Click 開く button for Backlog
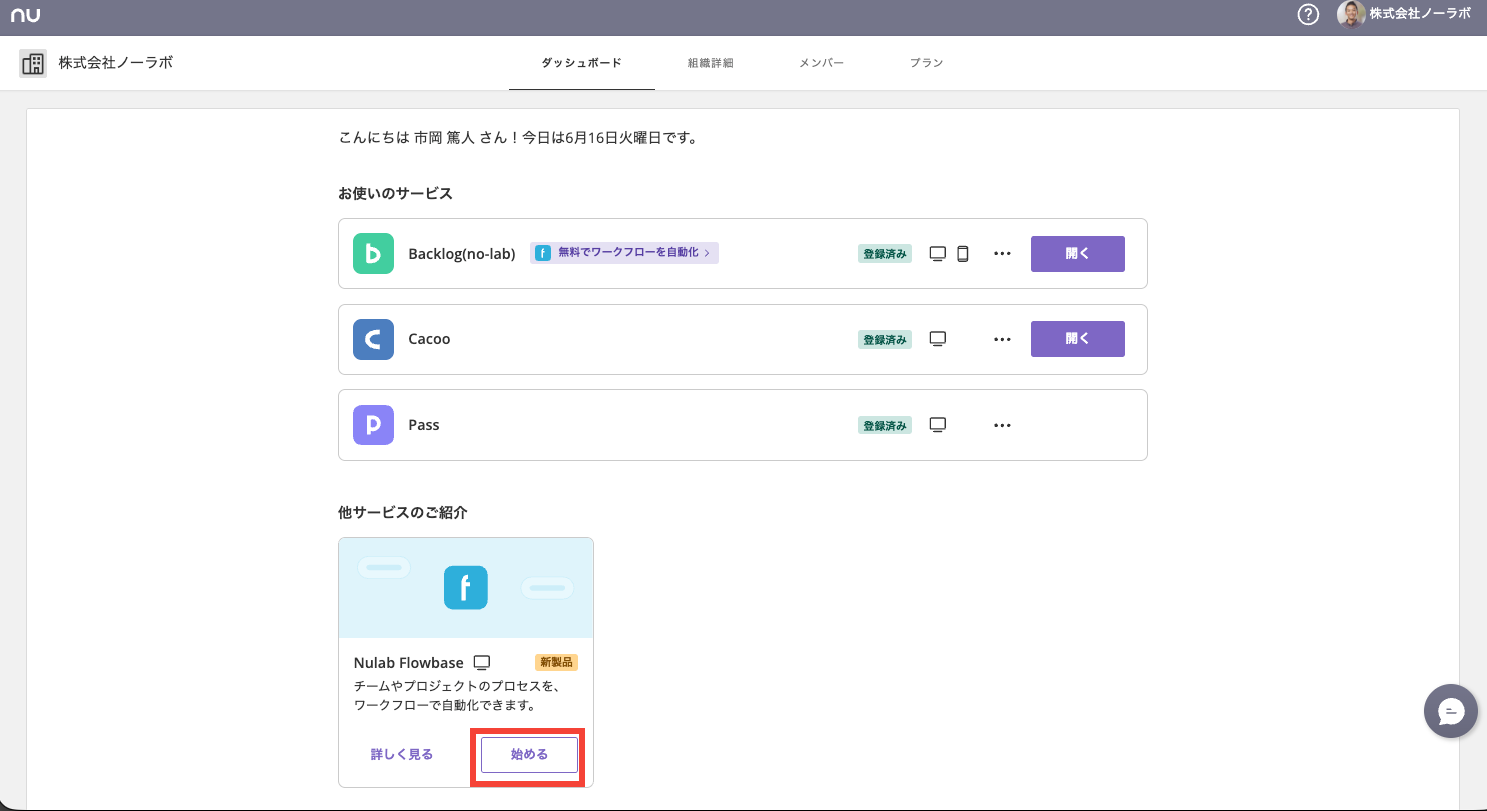Viewport: 1487px width, 811px height. [x=1078, y=254]
